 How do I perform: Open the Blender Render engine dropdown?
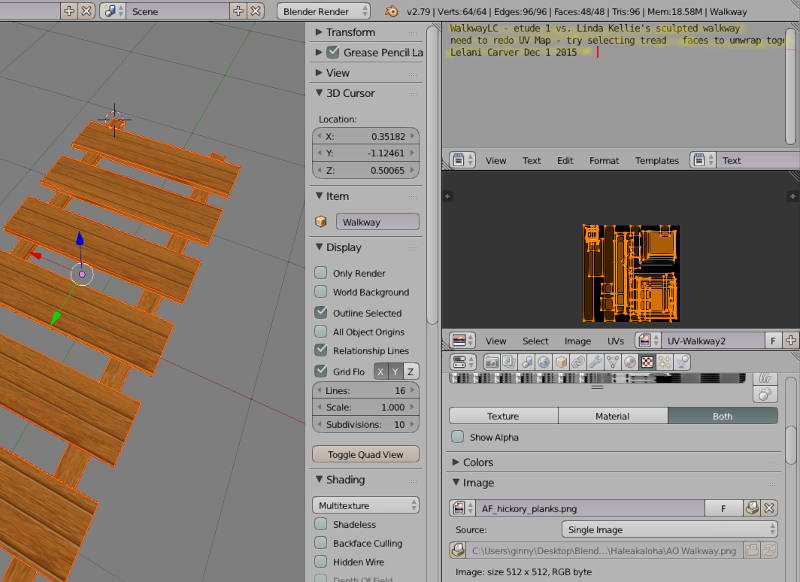point(323,11)
